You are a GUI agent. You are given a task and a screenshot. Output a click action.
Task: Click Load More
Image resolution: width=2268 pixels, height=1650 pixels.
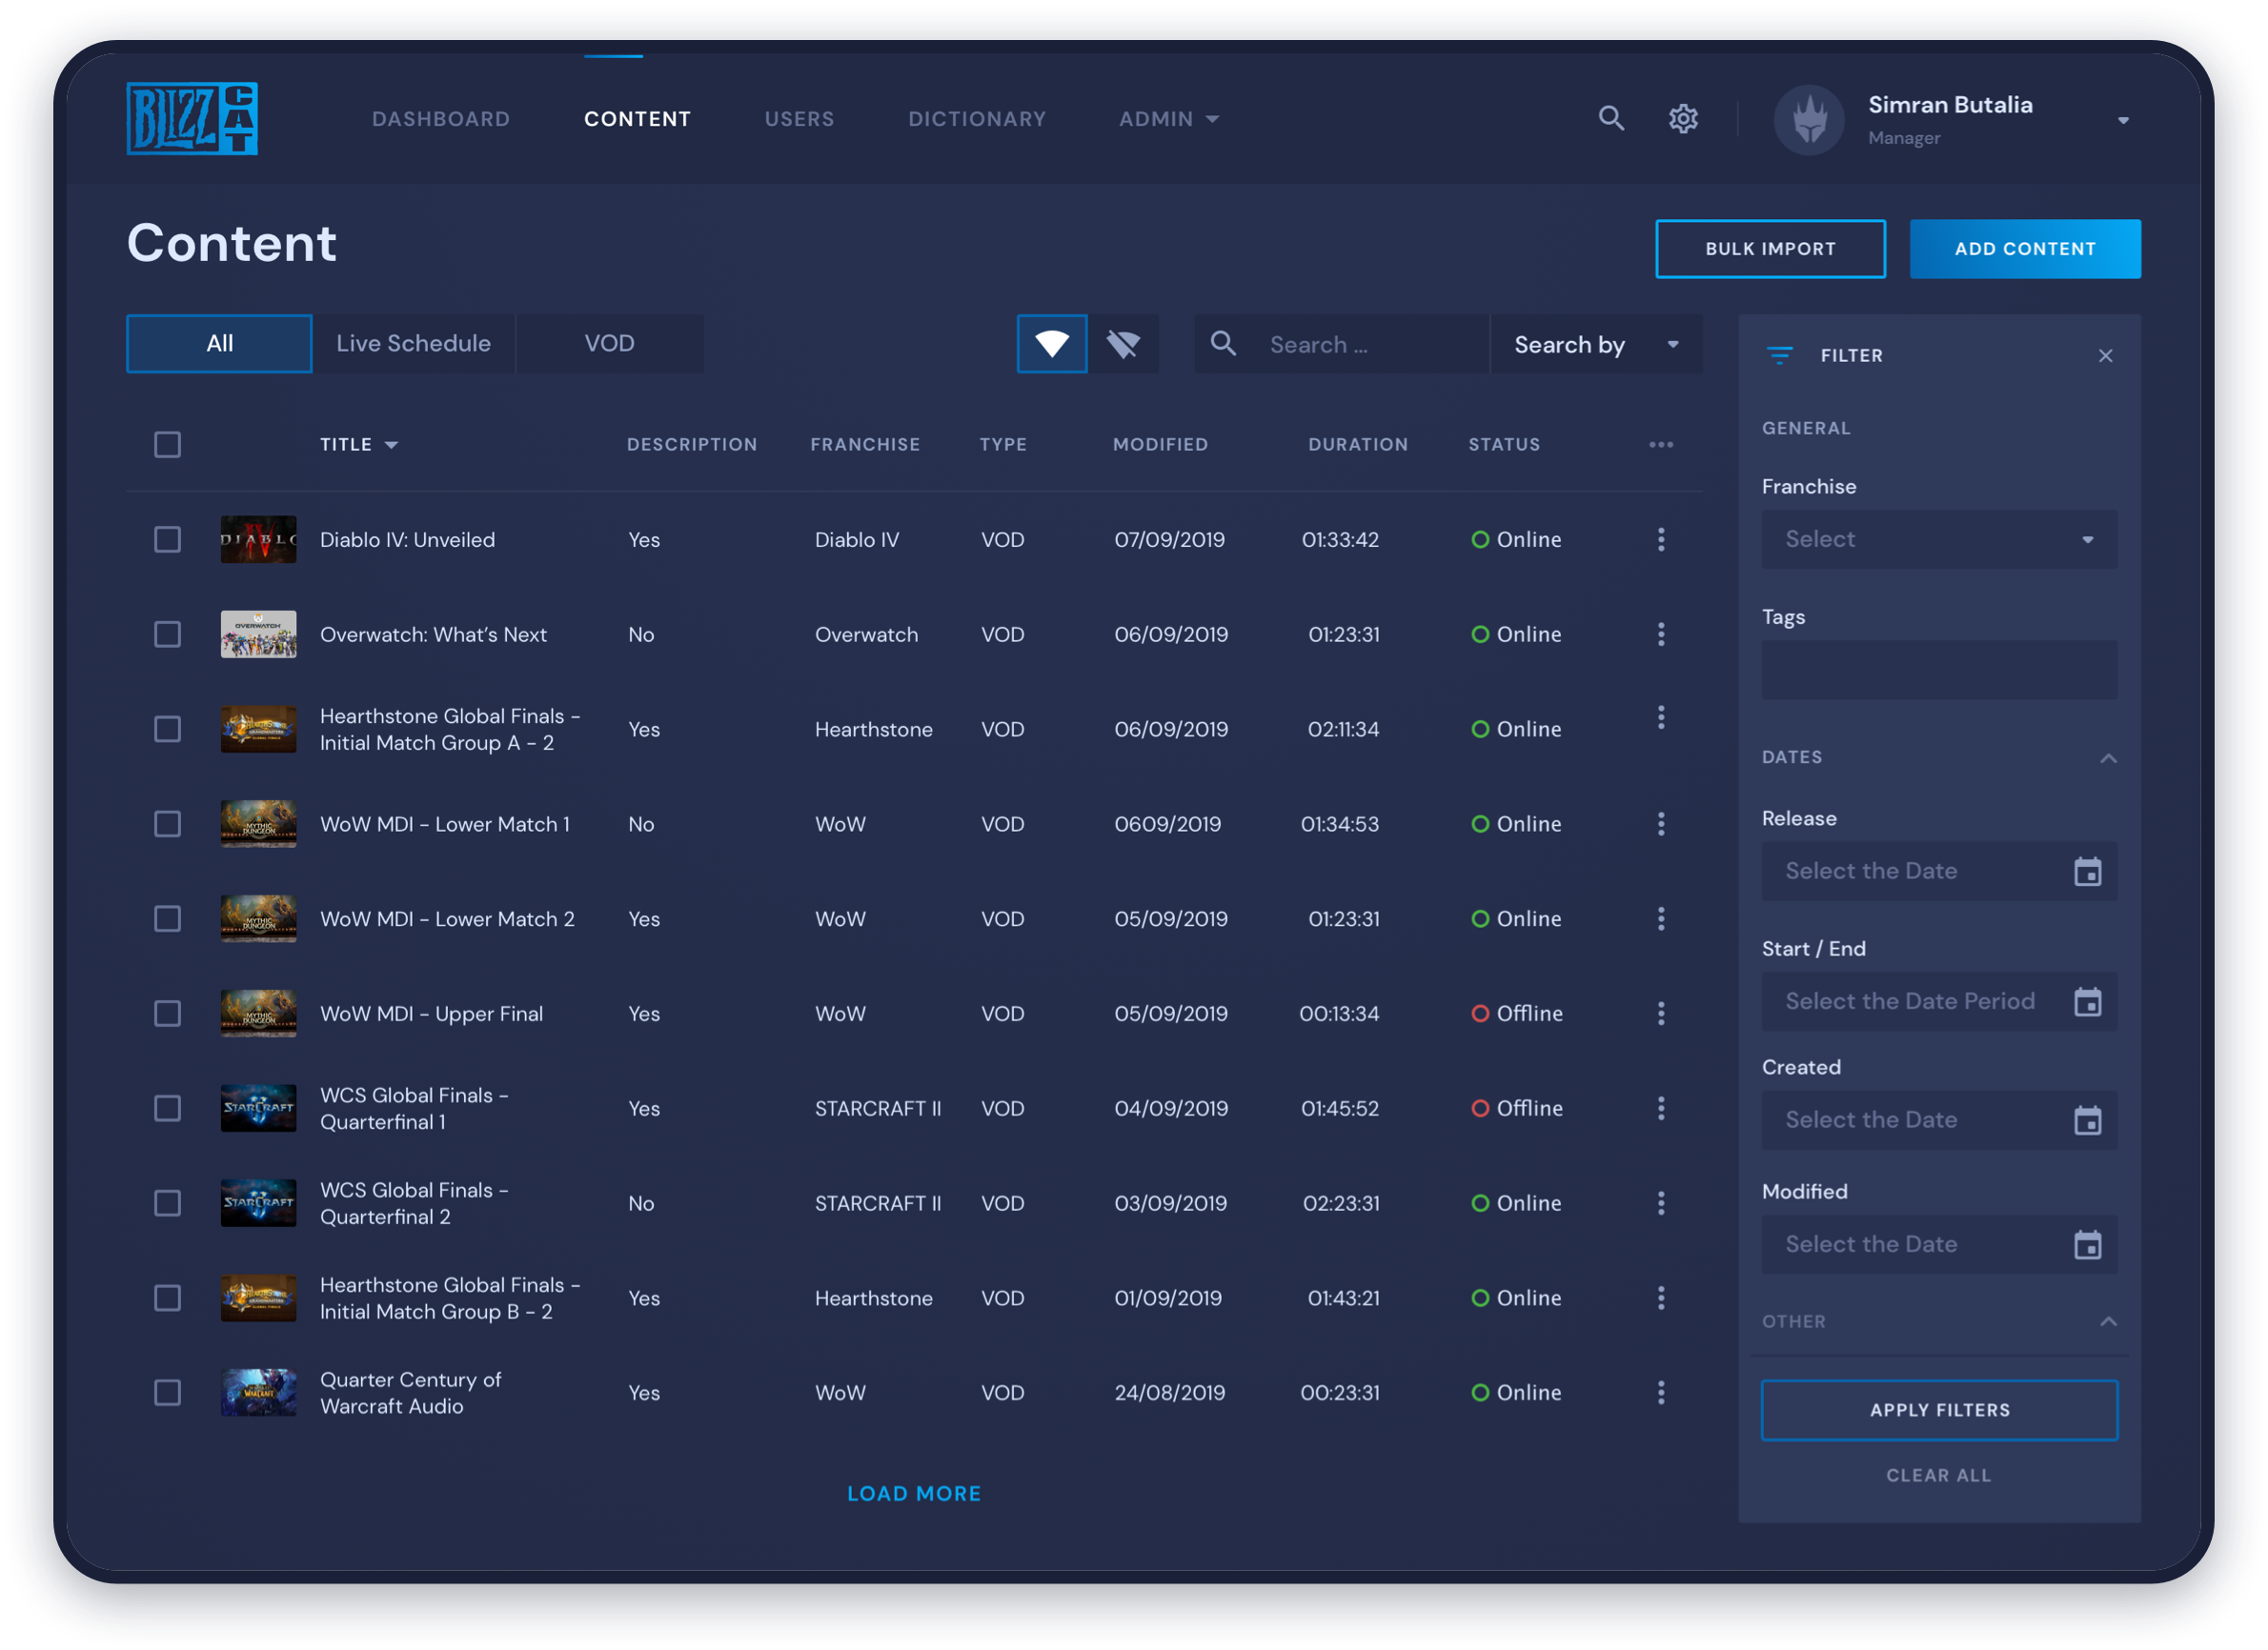point(913,1493)
